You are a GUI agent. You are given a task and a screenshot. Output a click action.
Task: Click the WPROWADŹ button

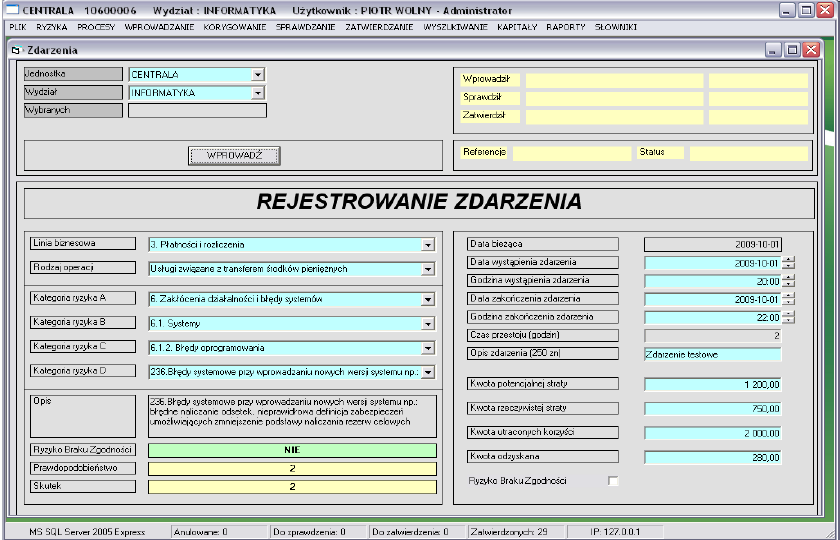pos(234,156)
